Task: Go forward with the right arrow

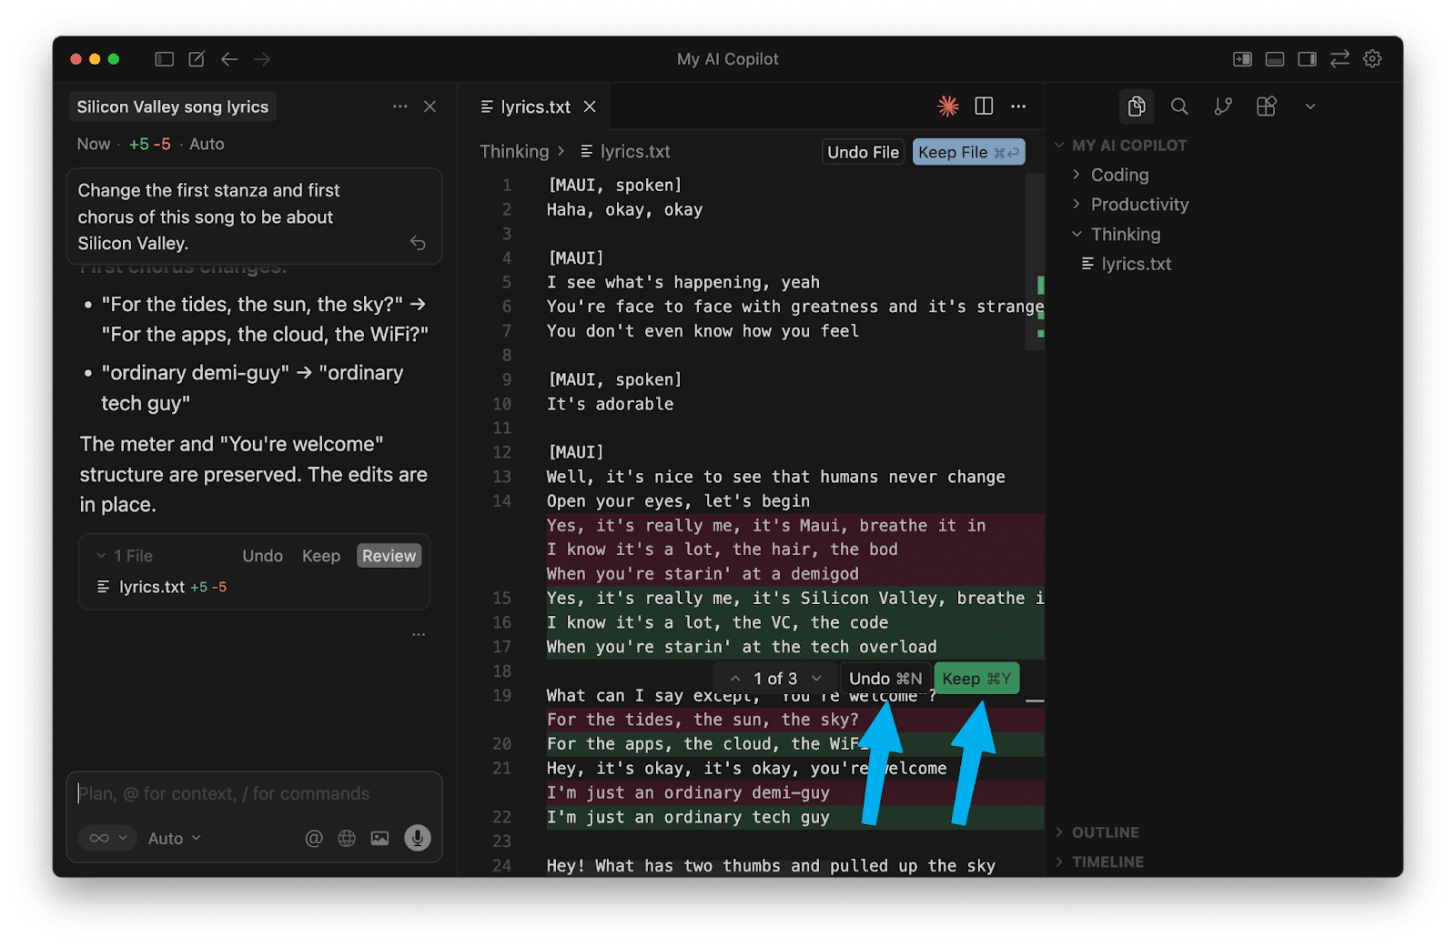Action: pyautogui.click(x=262, y=59)
